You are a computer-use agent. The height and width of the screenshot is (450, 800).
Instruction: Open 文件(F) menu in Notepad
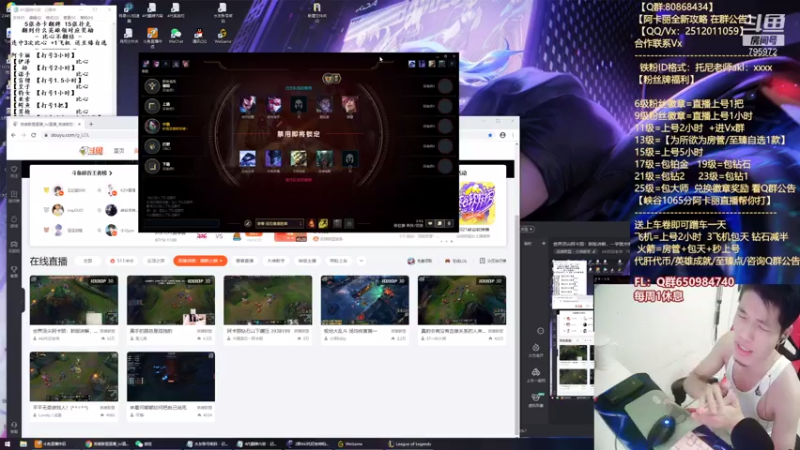click(19, 17)
